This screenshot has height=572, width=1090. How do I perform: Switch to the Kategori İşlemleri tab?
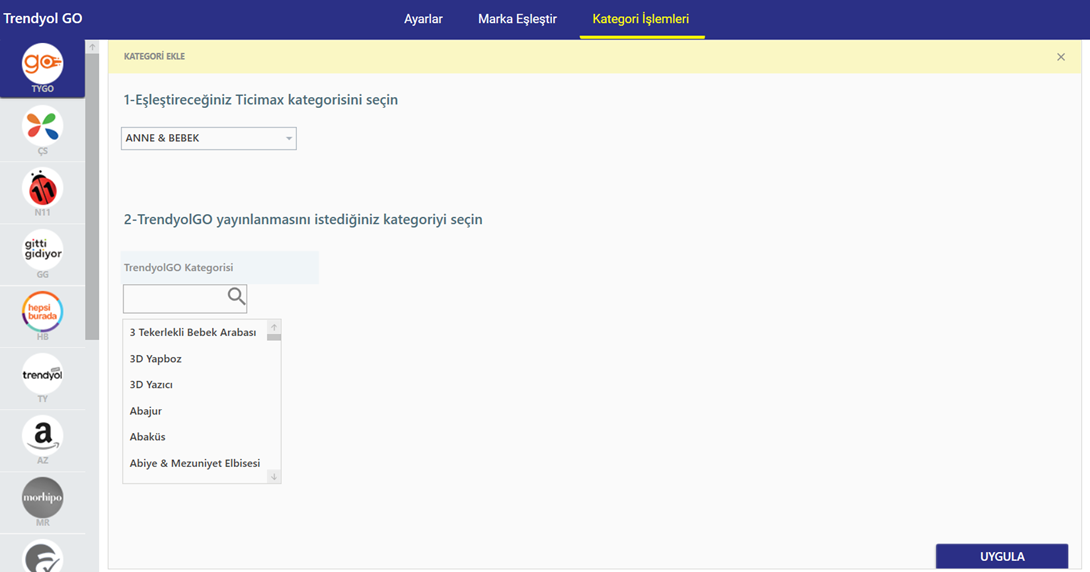[x=640, y=19]
